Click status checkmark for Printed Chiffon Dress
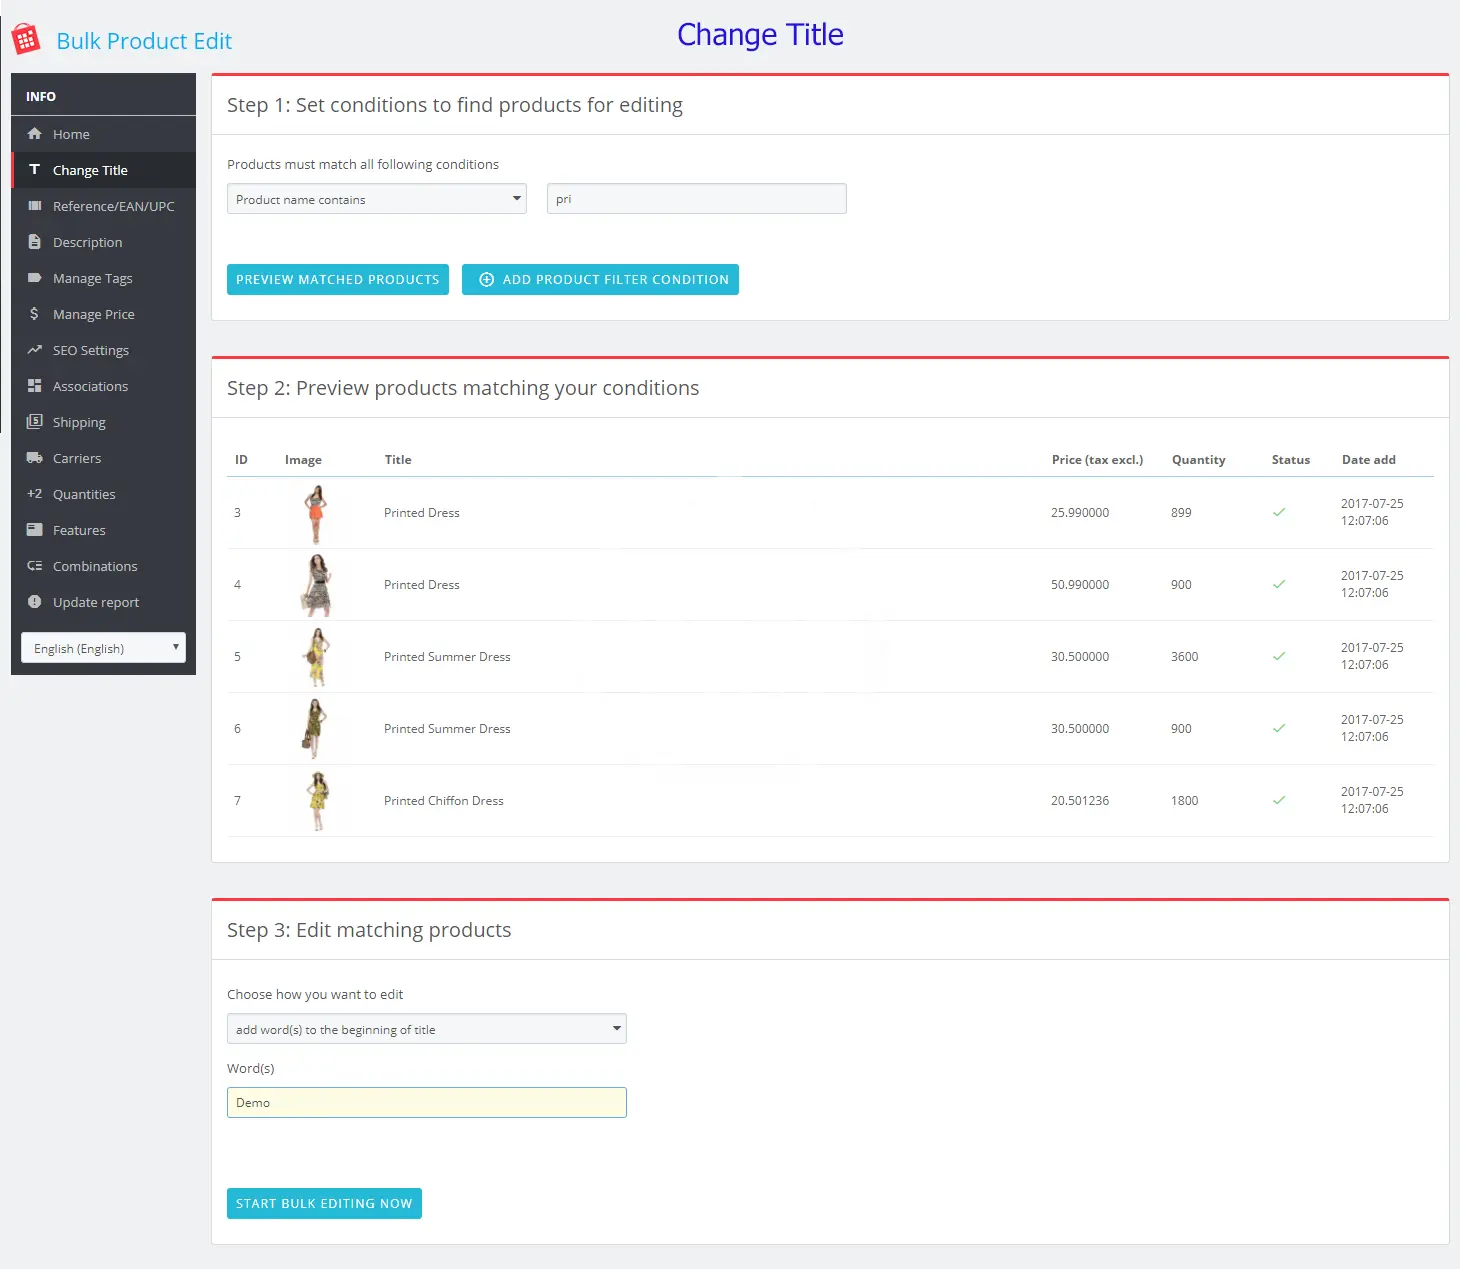 click(1279, 801)
